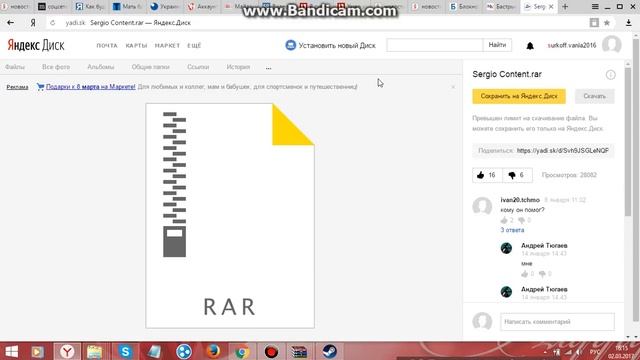Click the RAR file preview thumbnail
640x360 pixels.
pos(230,216)
